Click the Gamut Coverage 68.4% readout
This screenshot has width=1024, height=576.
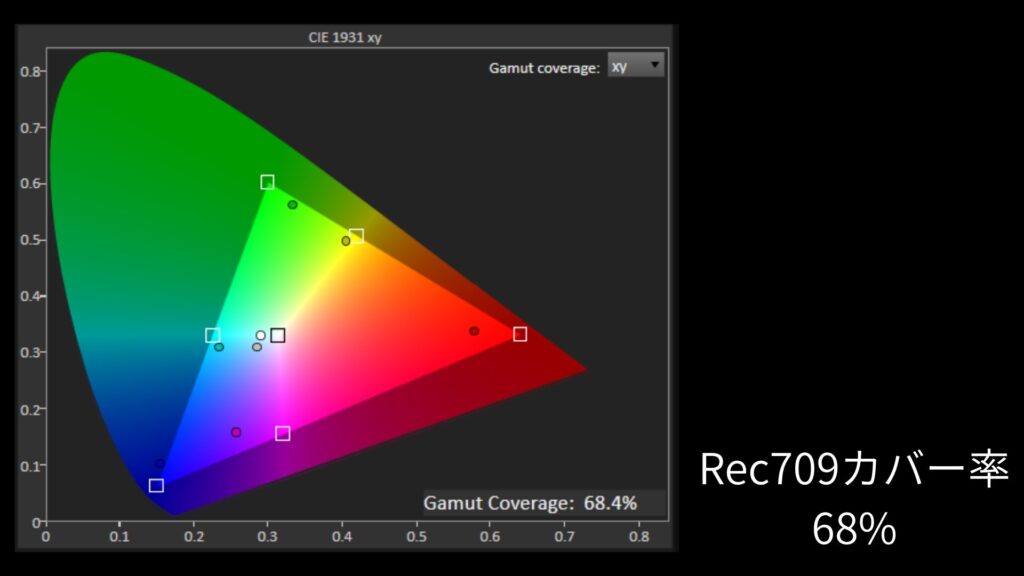pos(530,503)
